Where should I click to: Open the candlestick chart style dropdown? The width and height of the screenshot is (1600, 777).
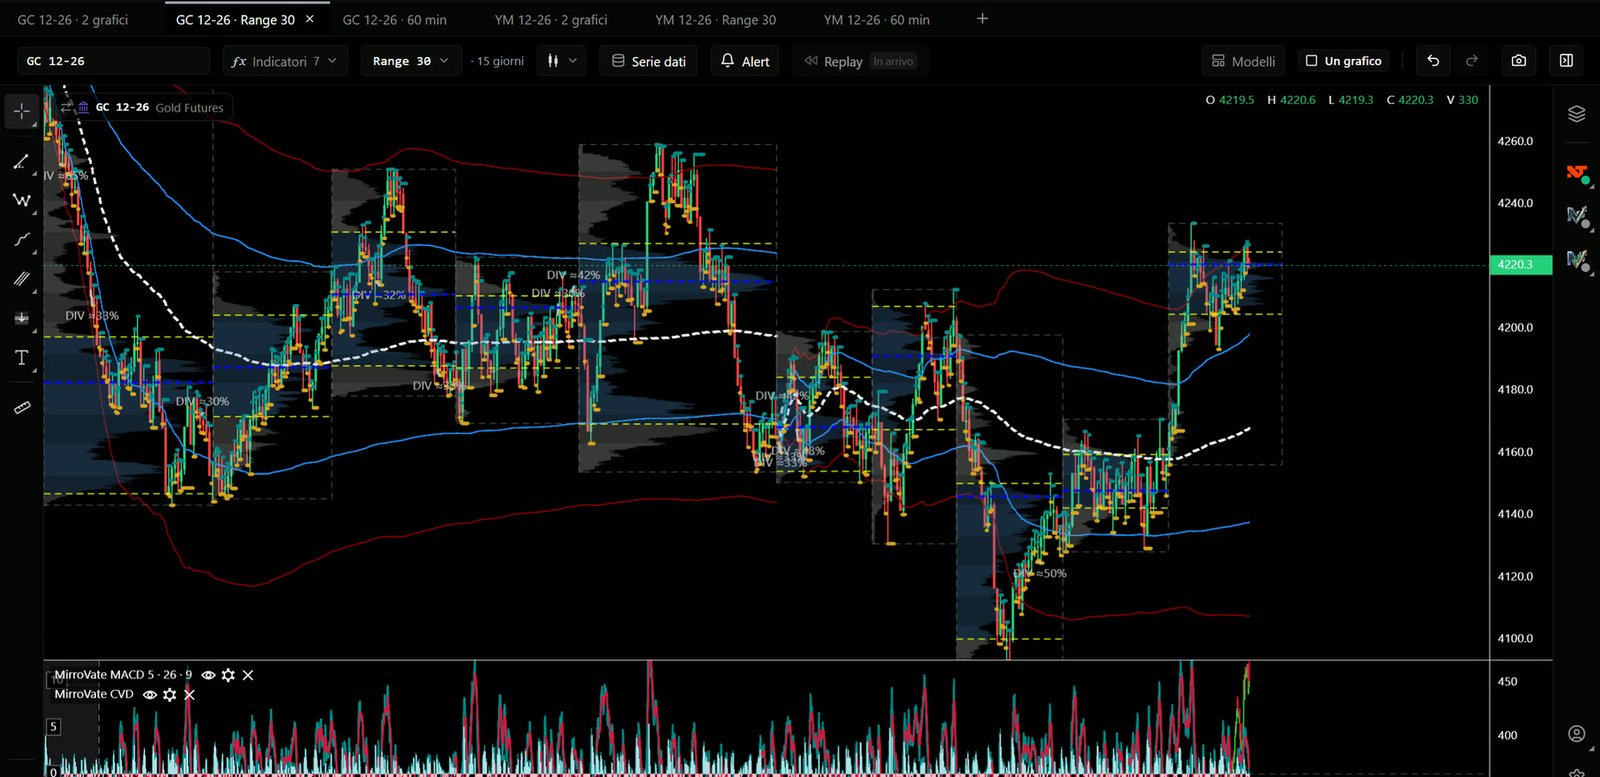[x=562, y=61]
